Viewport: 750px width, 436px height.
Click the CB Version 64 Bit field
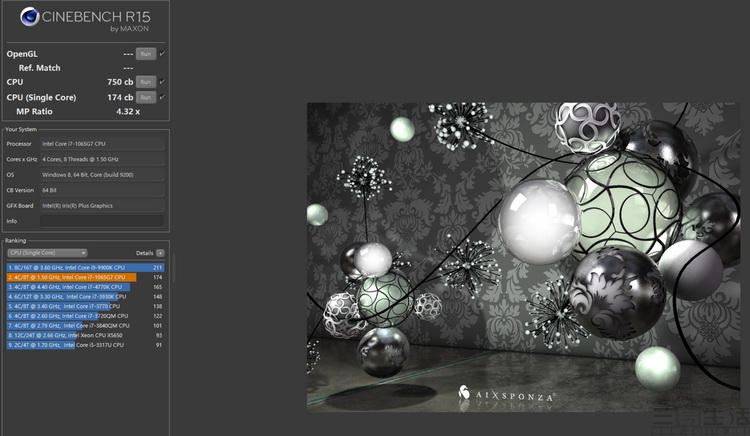102,190
